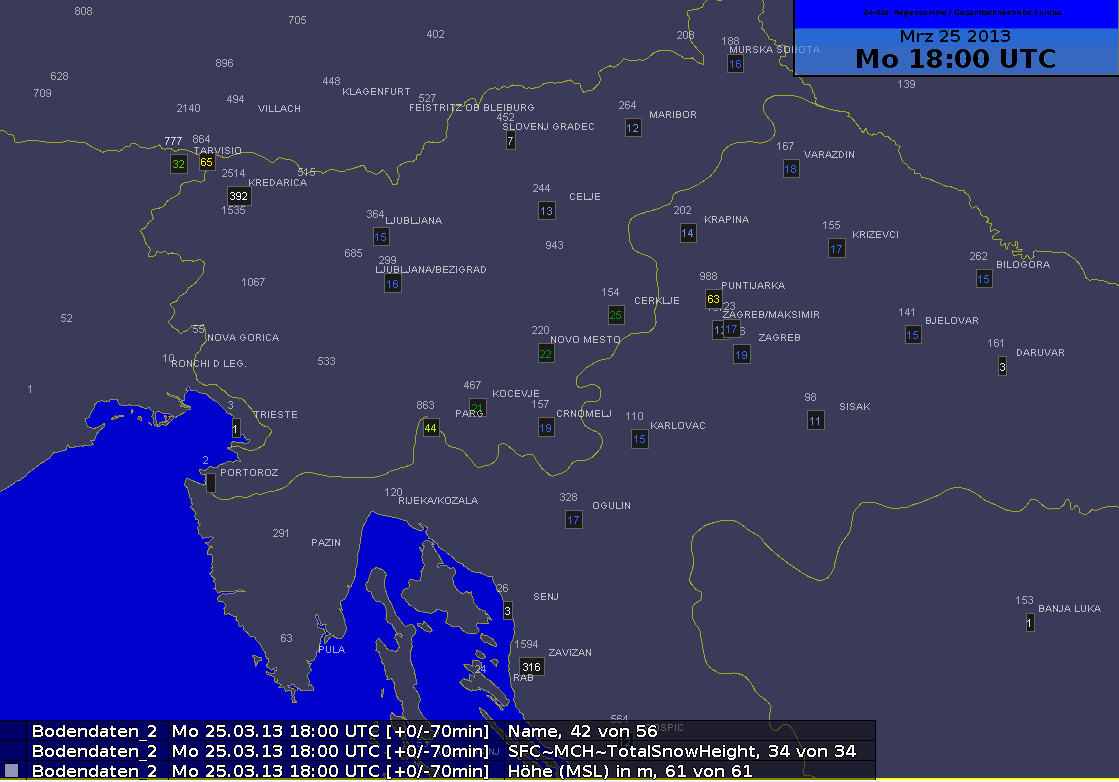The height and width of the screenshot is (782, 1119).
Task: Click the green 32 value box near 777
Action: (x=178, y=164)
